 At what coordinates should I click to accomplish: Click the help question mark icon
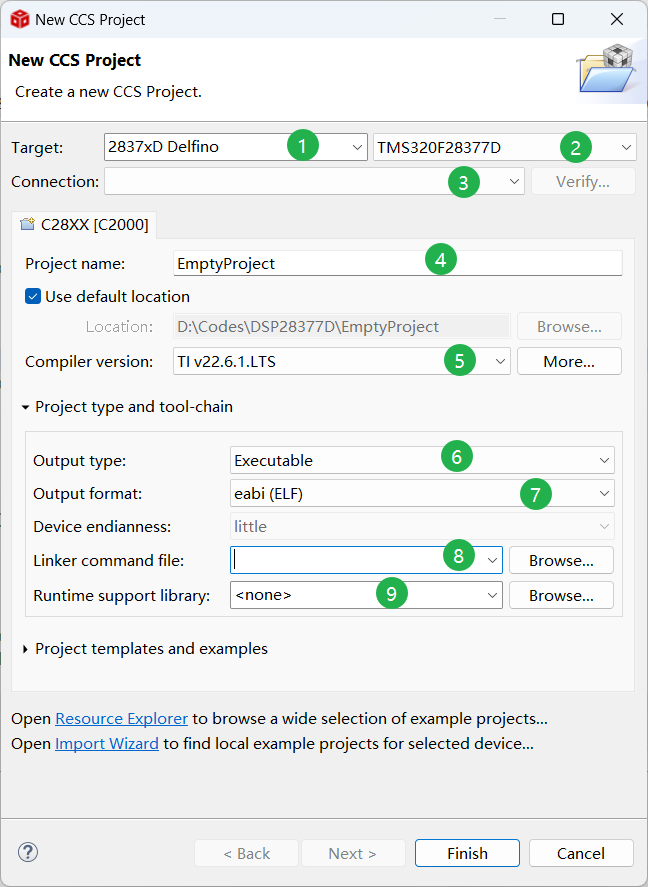pos(28,853)
